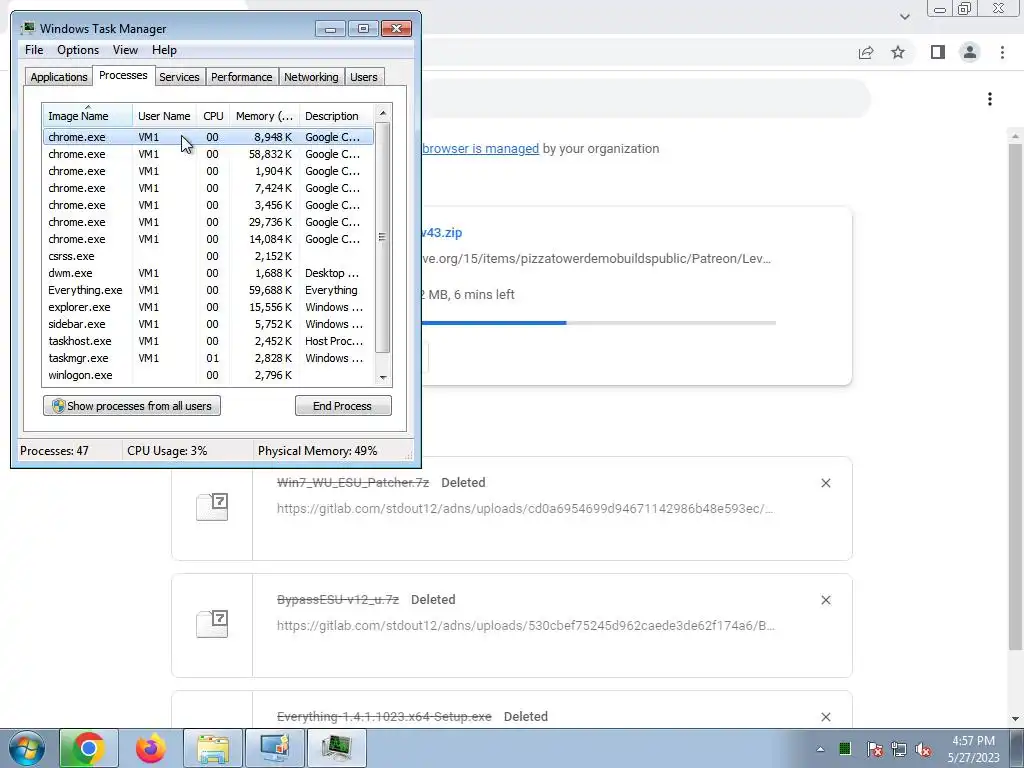Select the csrss.exe process row
Viewport: 1024px width, 768px height.
click(208, 256)
